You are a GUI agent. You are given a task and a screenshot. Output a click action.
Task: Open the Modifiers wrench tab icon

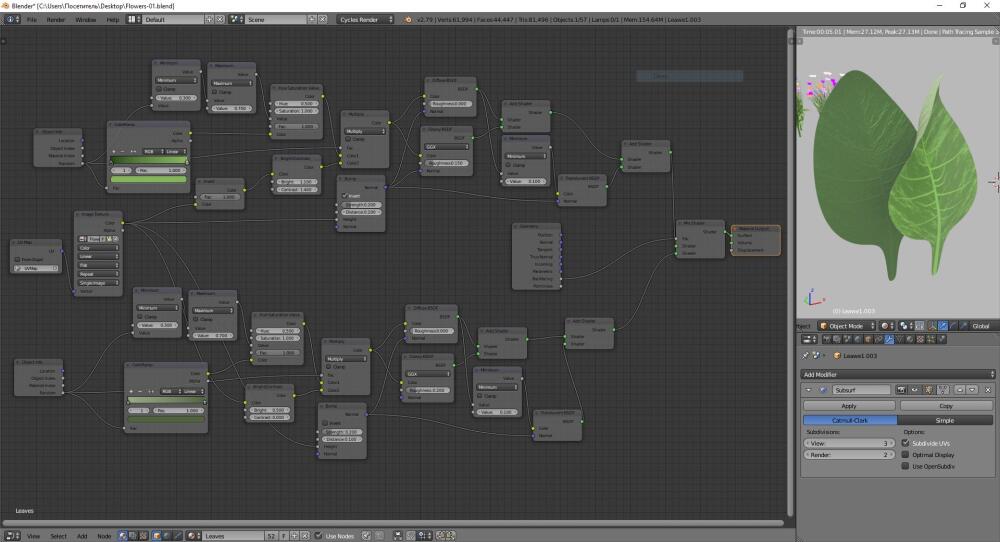pyautogui.click(x=889, y=339)
